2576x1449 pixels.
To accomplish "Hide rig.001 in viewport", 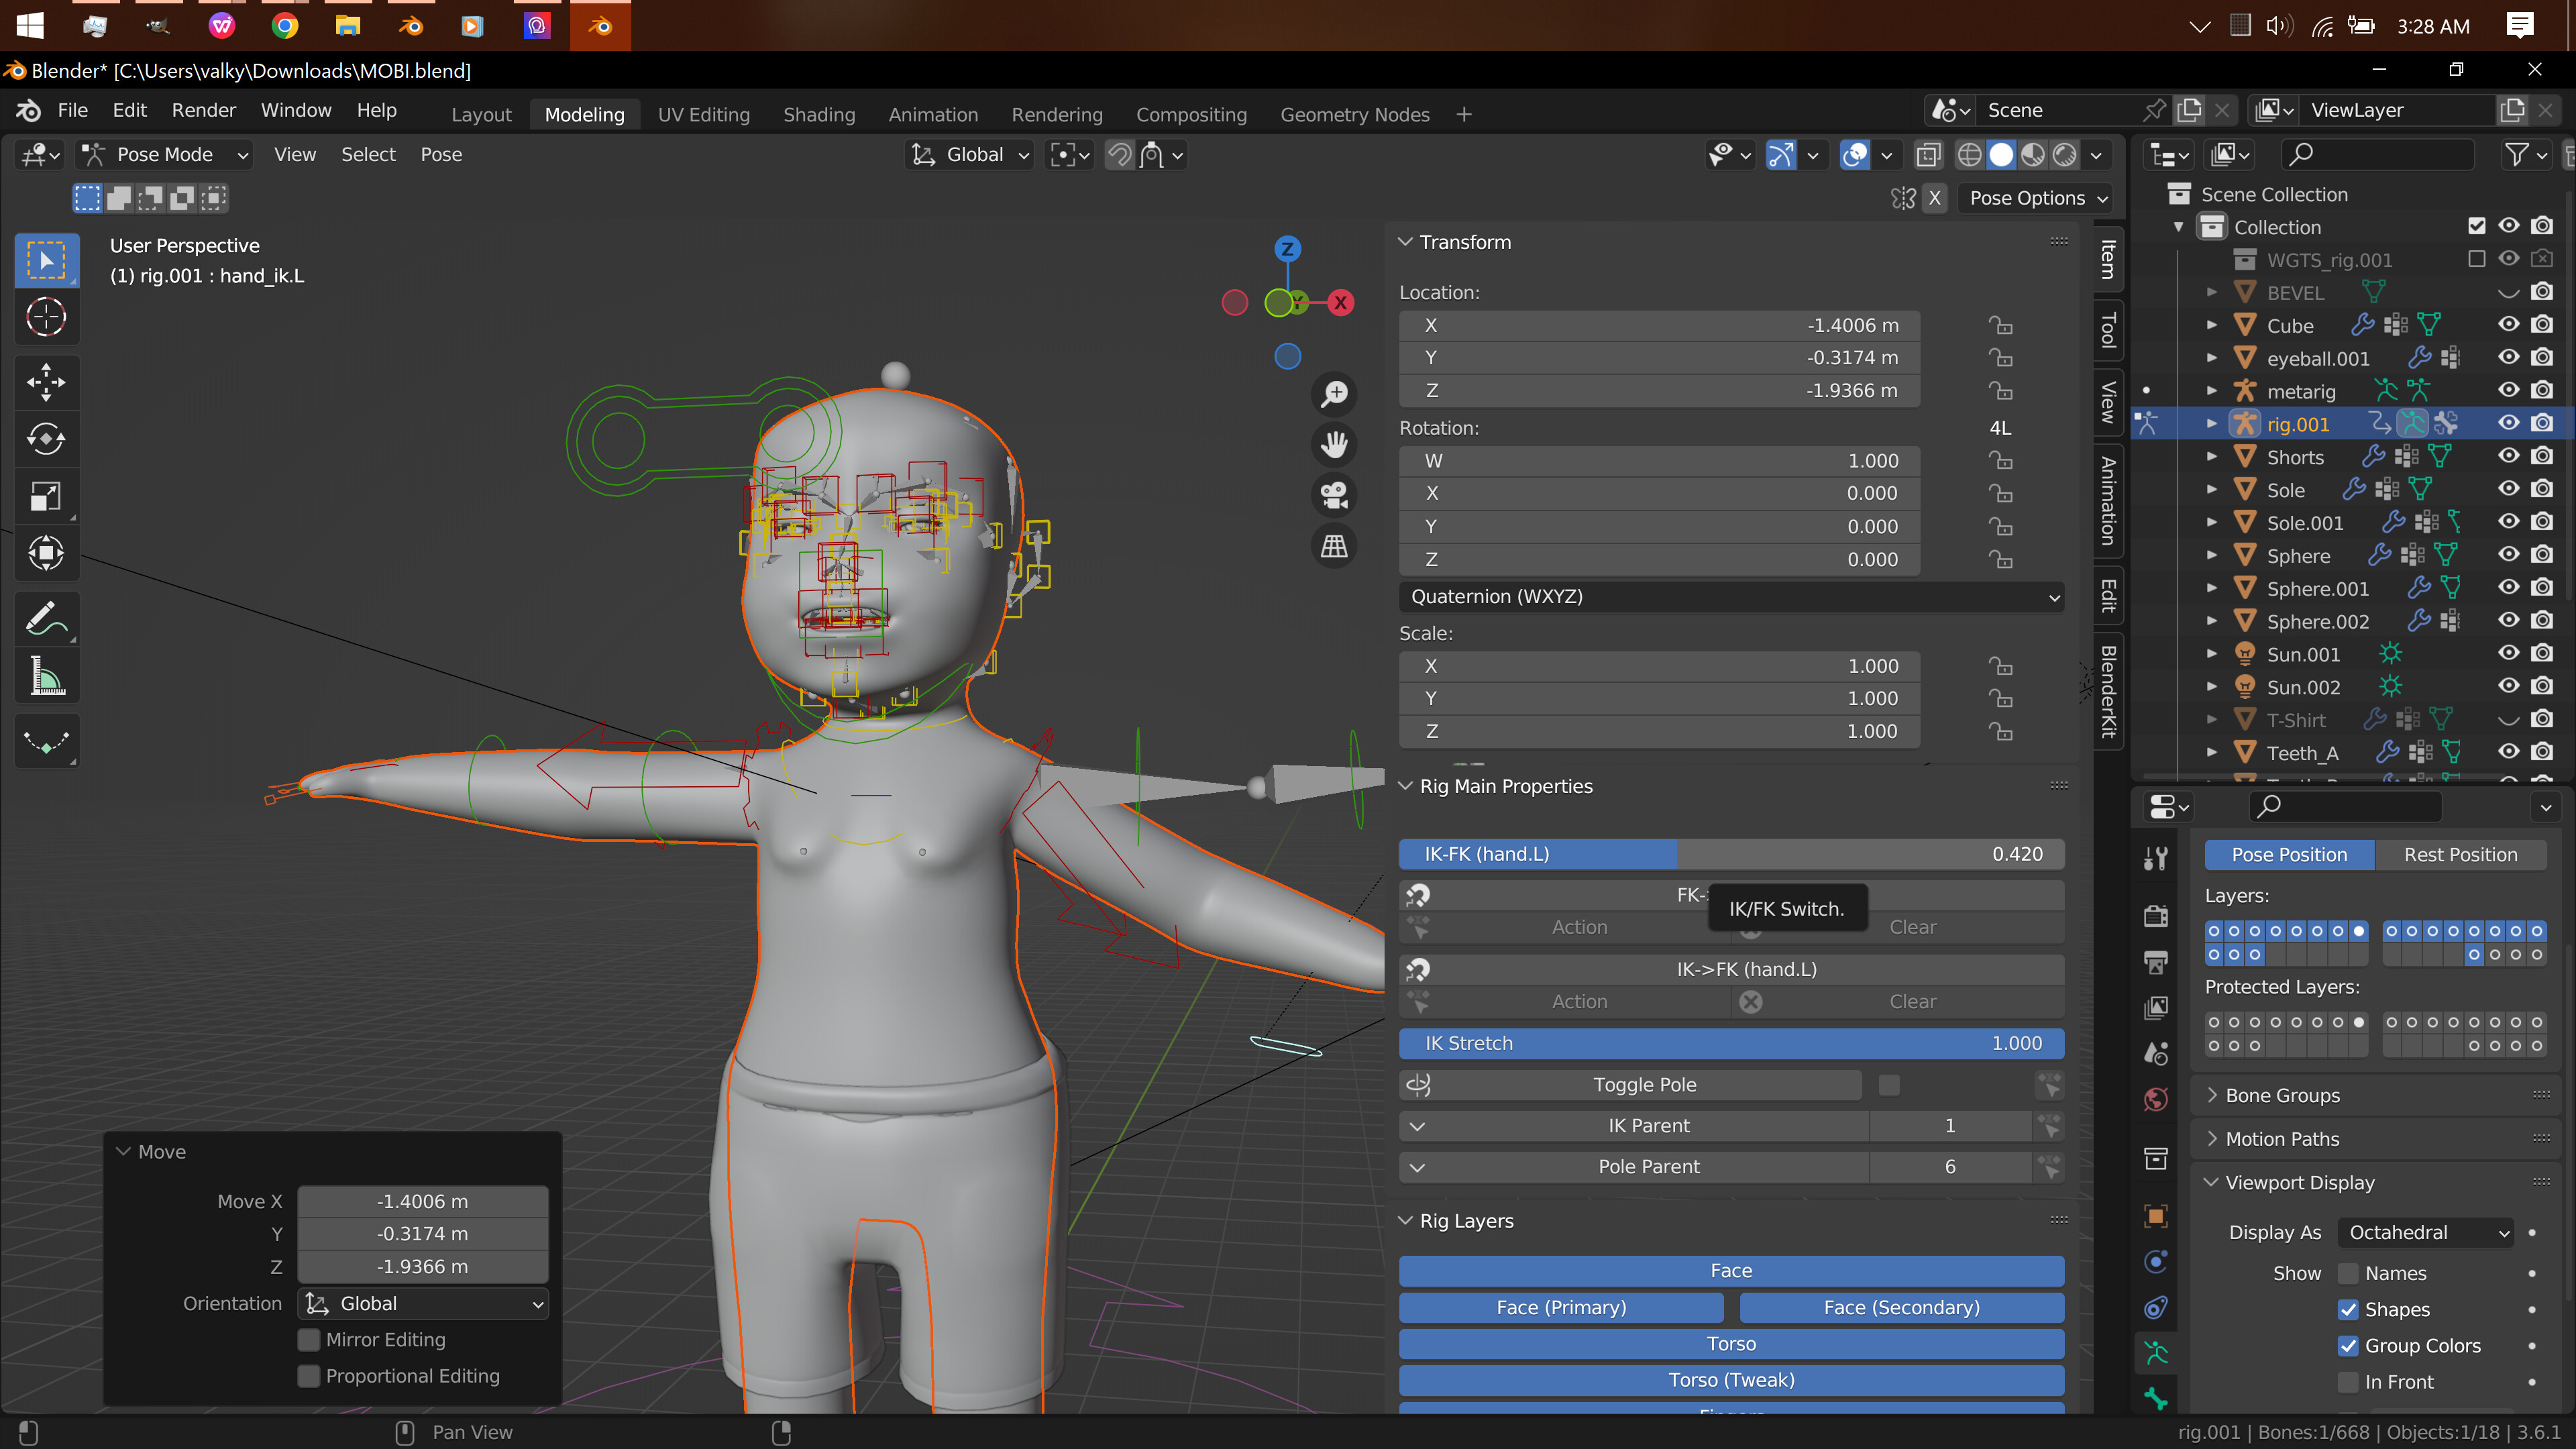I will (x=2508, y=423).
